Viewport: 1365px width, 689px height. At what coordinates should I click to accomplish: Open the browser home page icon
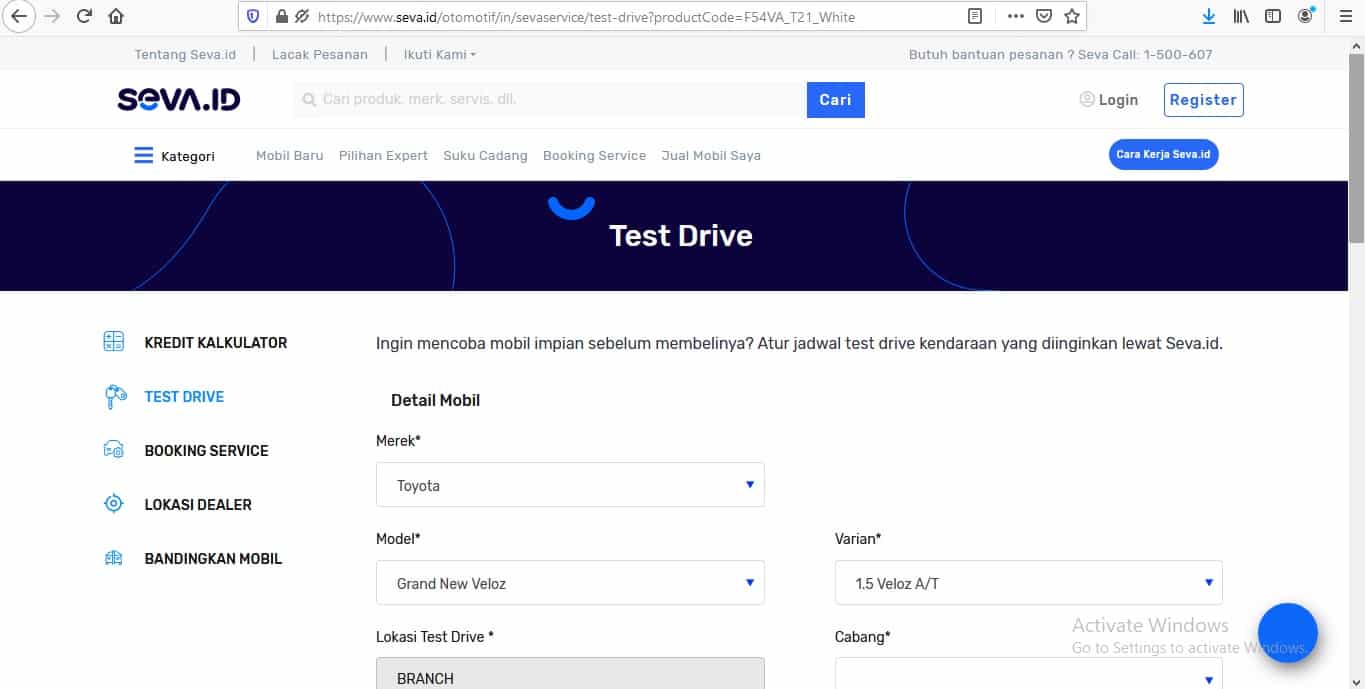tap(116, 16)
